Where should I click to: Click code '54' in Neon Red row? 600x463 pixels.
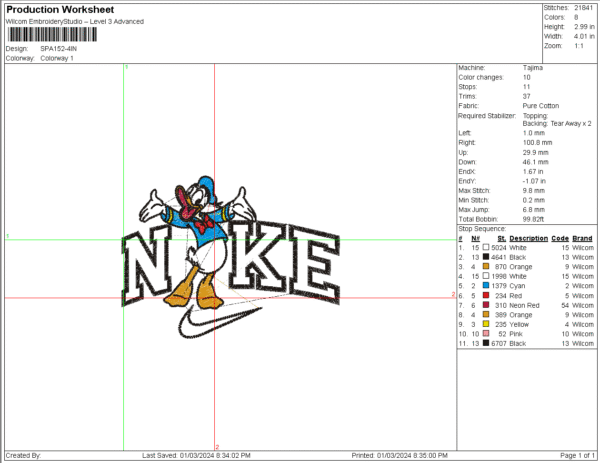point(565,305)
